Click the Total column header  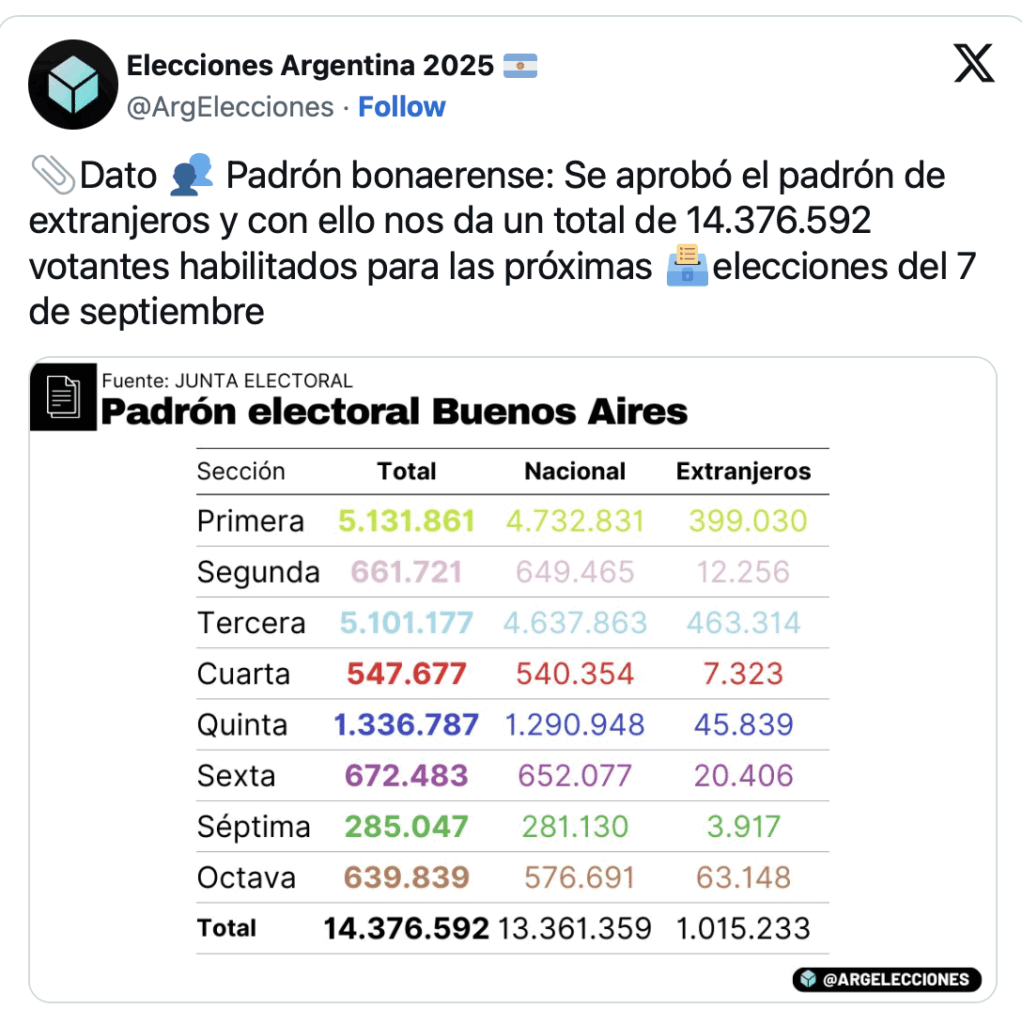[x=406, y=472]
